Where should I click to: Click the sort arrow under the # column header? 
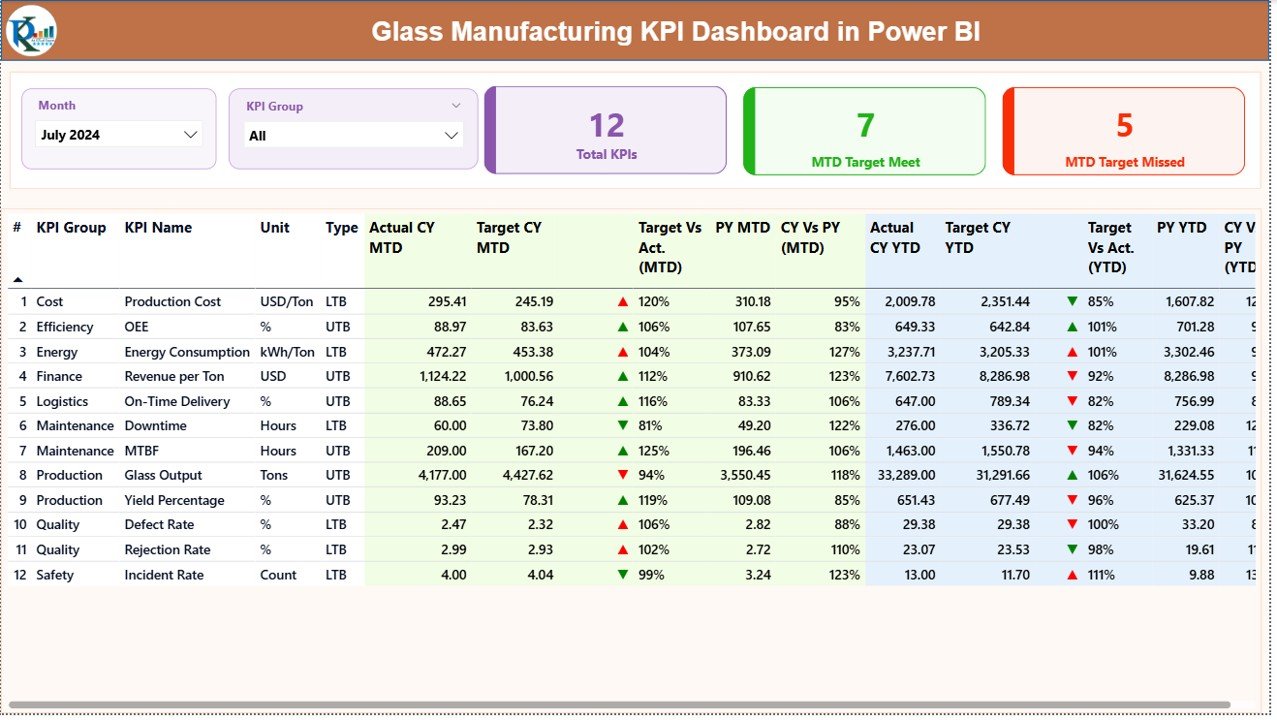coord(16,279)
